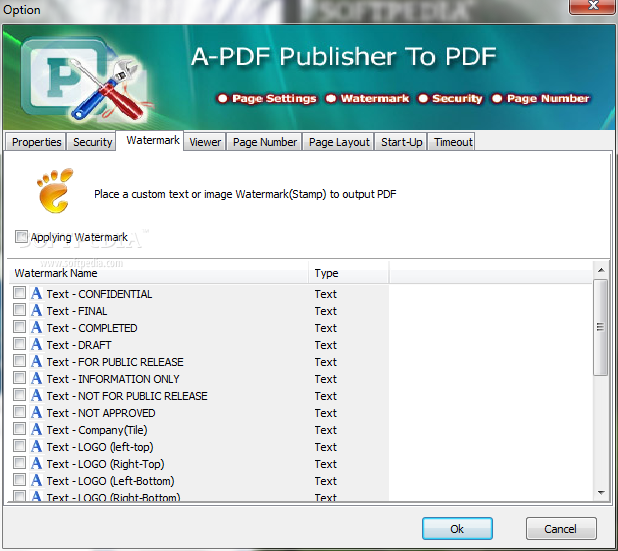Viewport: 618px width, 551px height.
Task: Open the Properties tab
Action: [36, 142]
